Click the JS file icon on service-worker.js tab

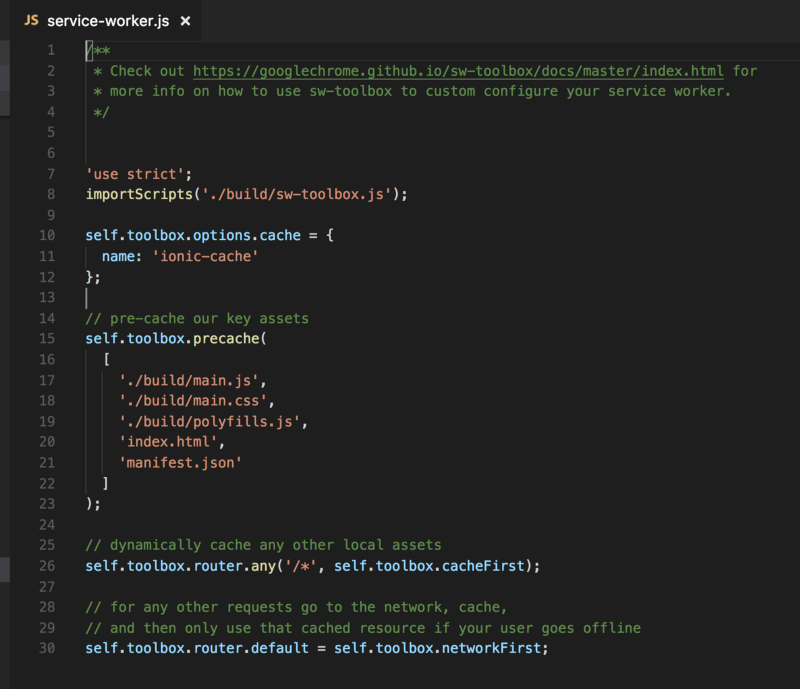[x=31, y=20]
